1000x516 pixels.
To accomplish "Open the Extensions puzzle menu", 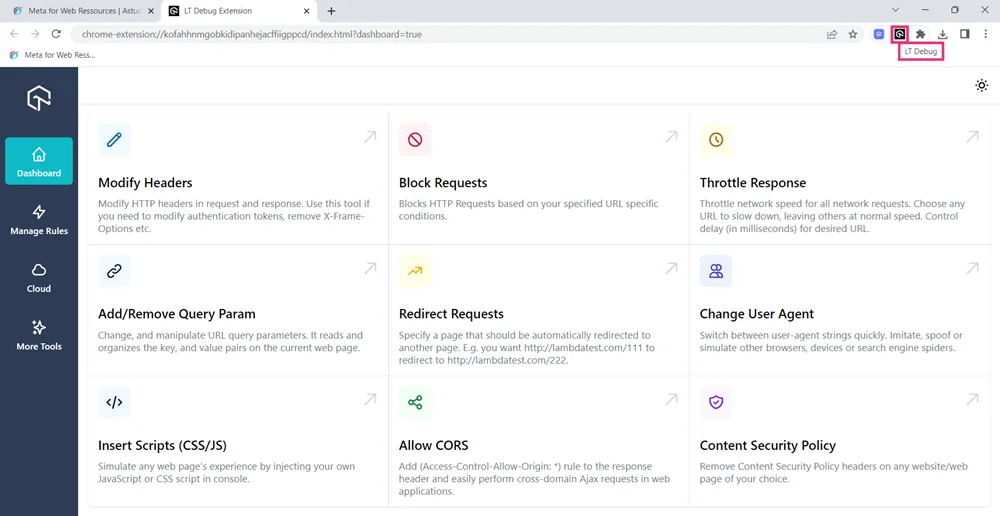I will point(920,34).
